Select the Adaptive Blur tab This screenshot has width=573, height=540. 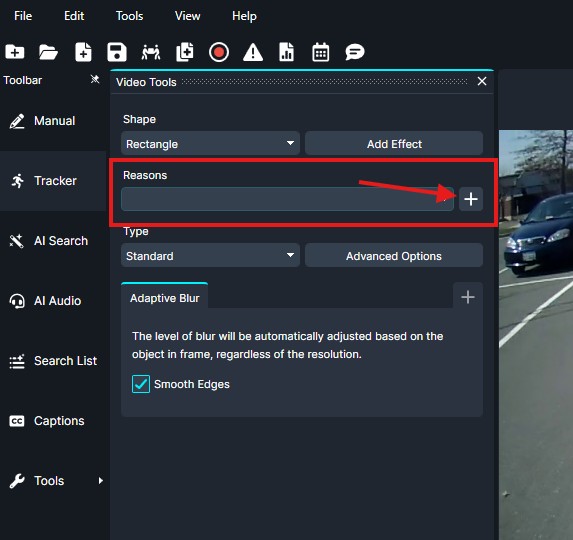coord(164,298)
